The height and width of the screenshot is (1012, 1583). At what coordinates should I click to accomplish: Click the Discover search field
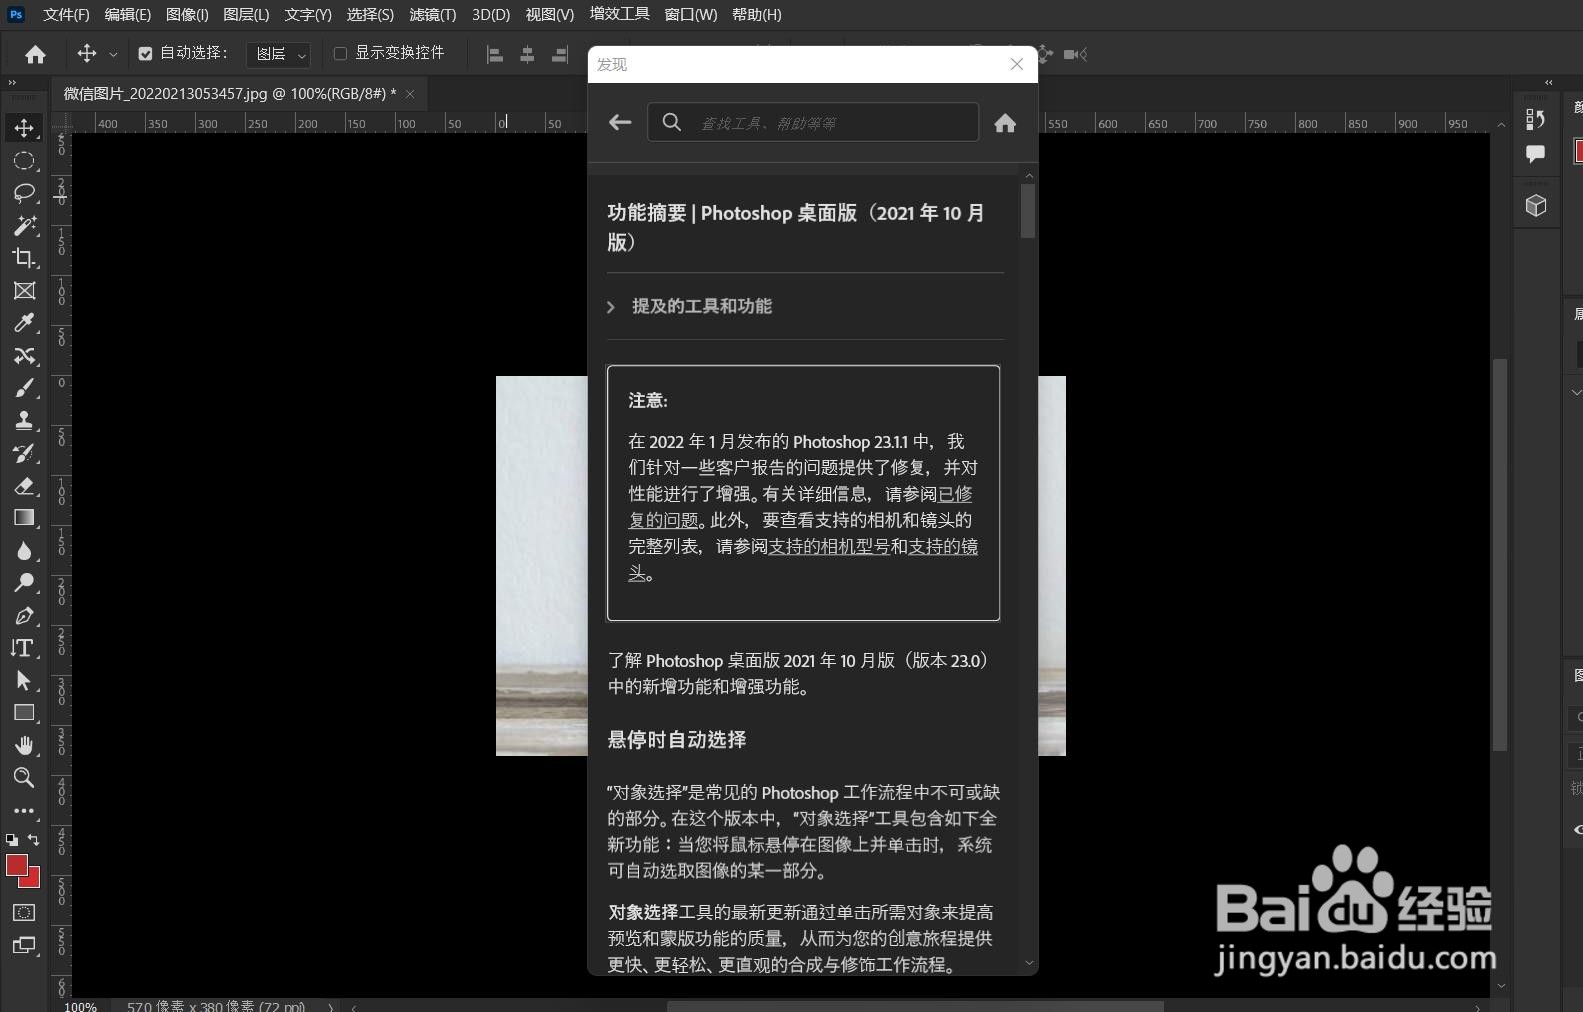(x=813, y=122)
